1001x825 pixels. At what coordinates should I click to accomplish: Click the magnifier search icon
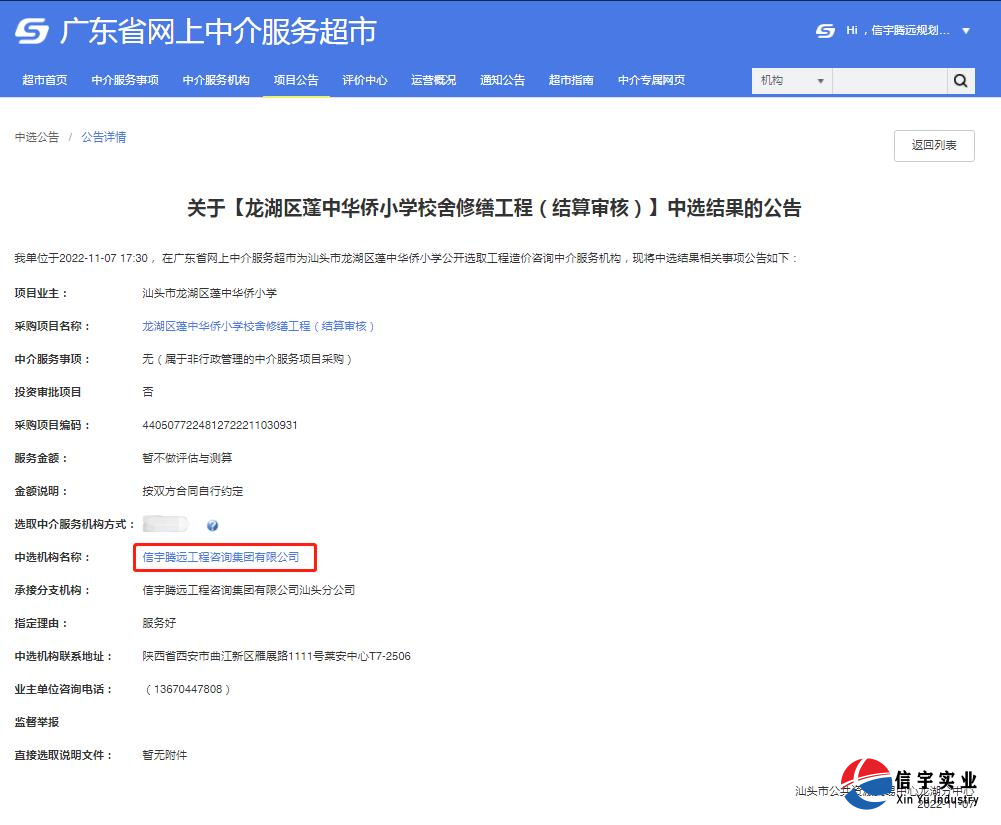tap(959, 80)
